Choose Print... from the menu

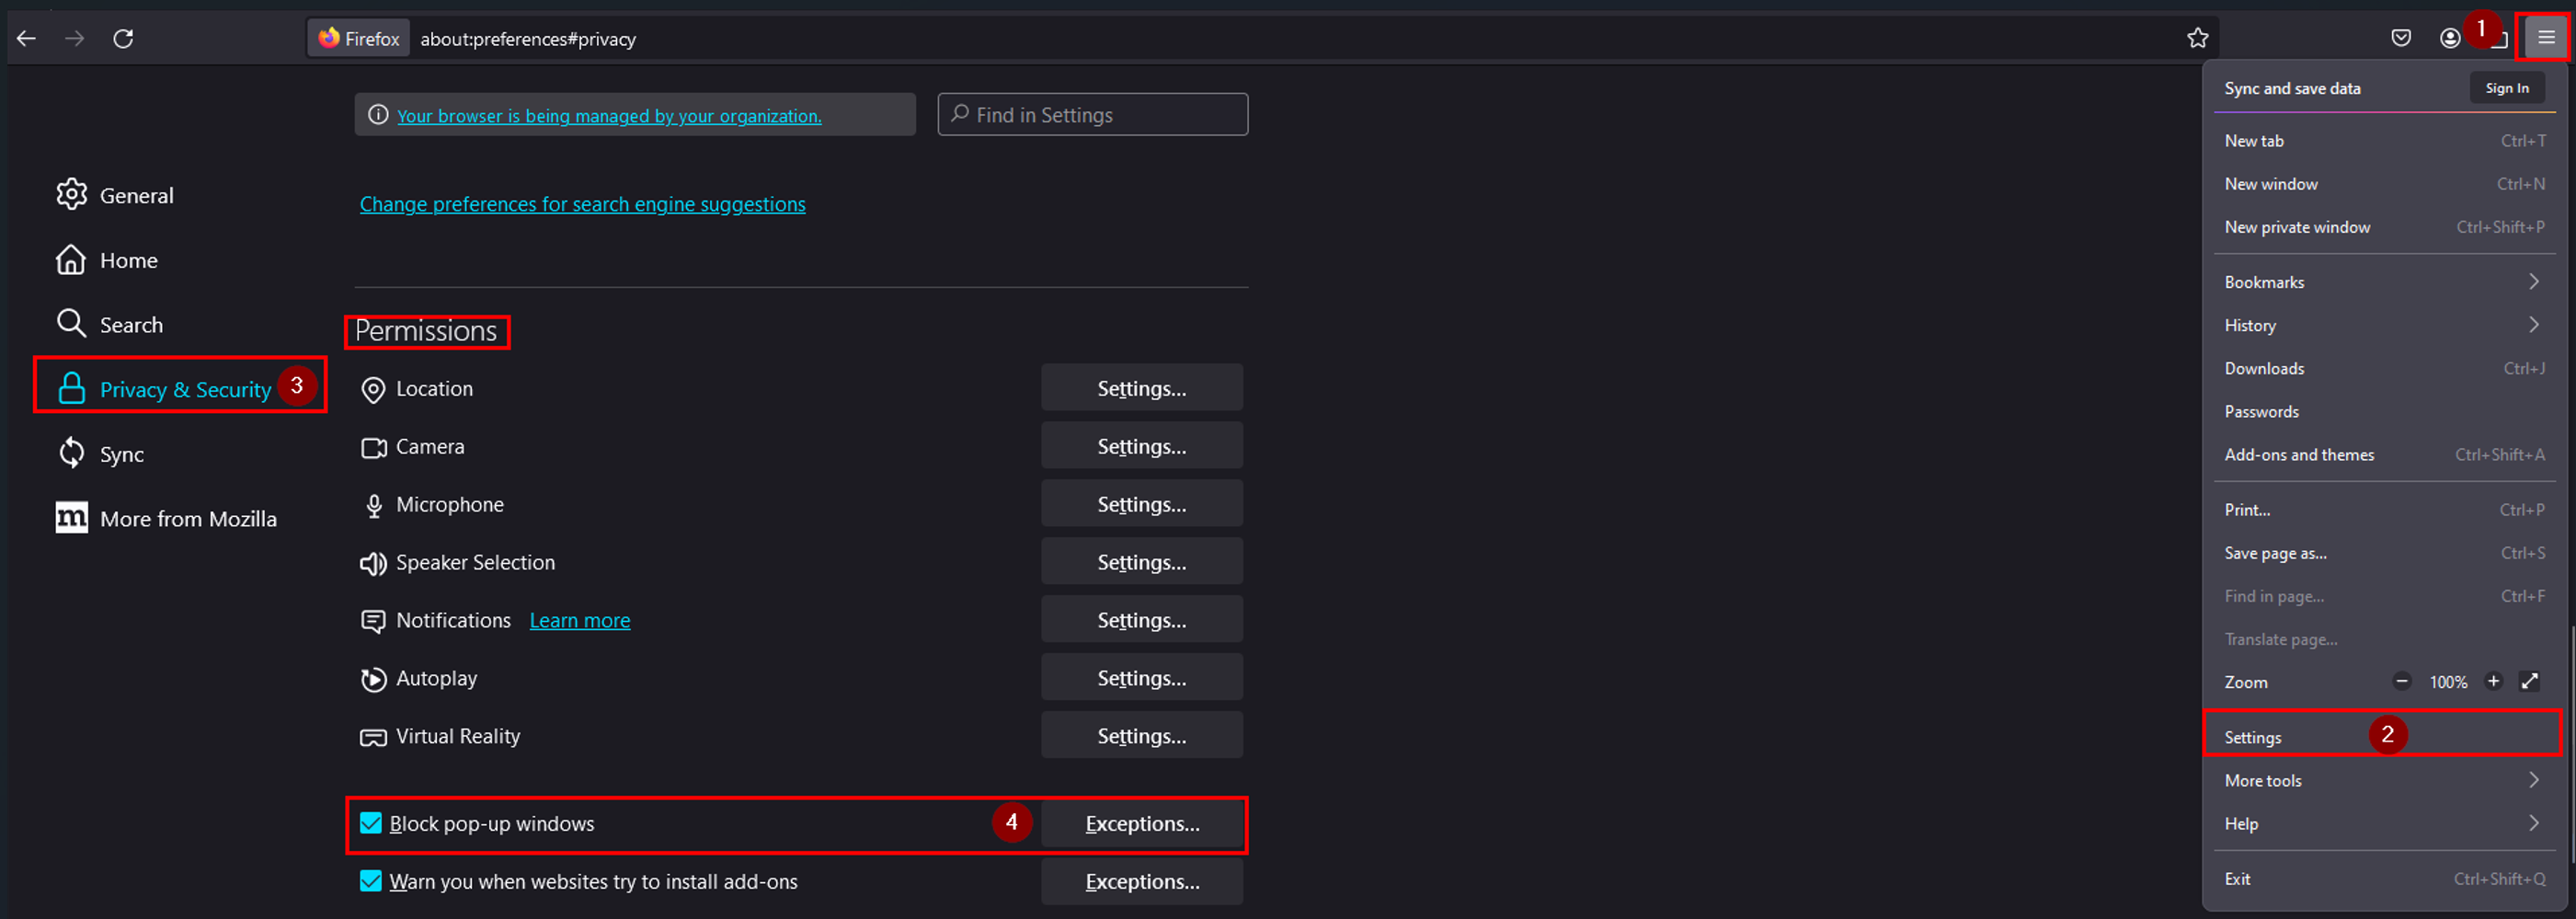coord(2383,510)
